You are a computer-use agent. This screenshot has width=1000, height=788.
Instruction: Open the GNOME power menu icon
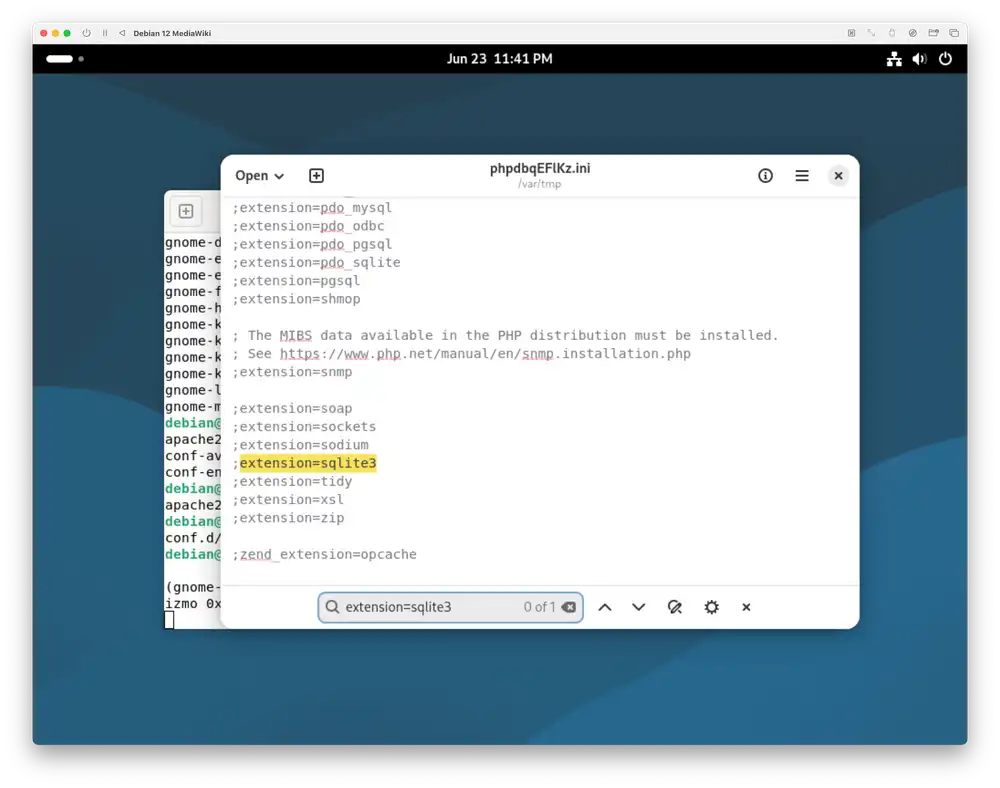click(x=945, y=59)
